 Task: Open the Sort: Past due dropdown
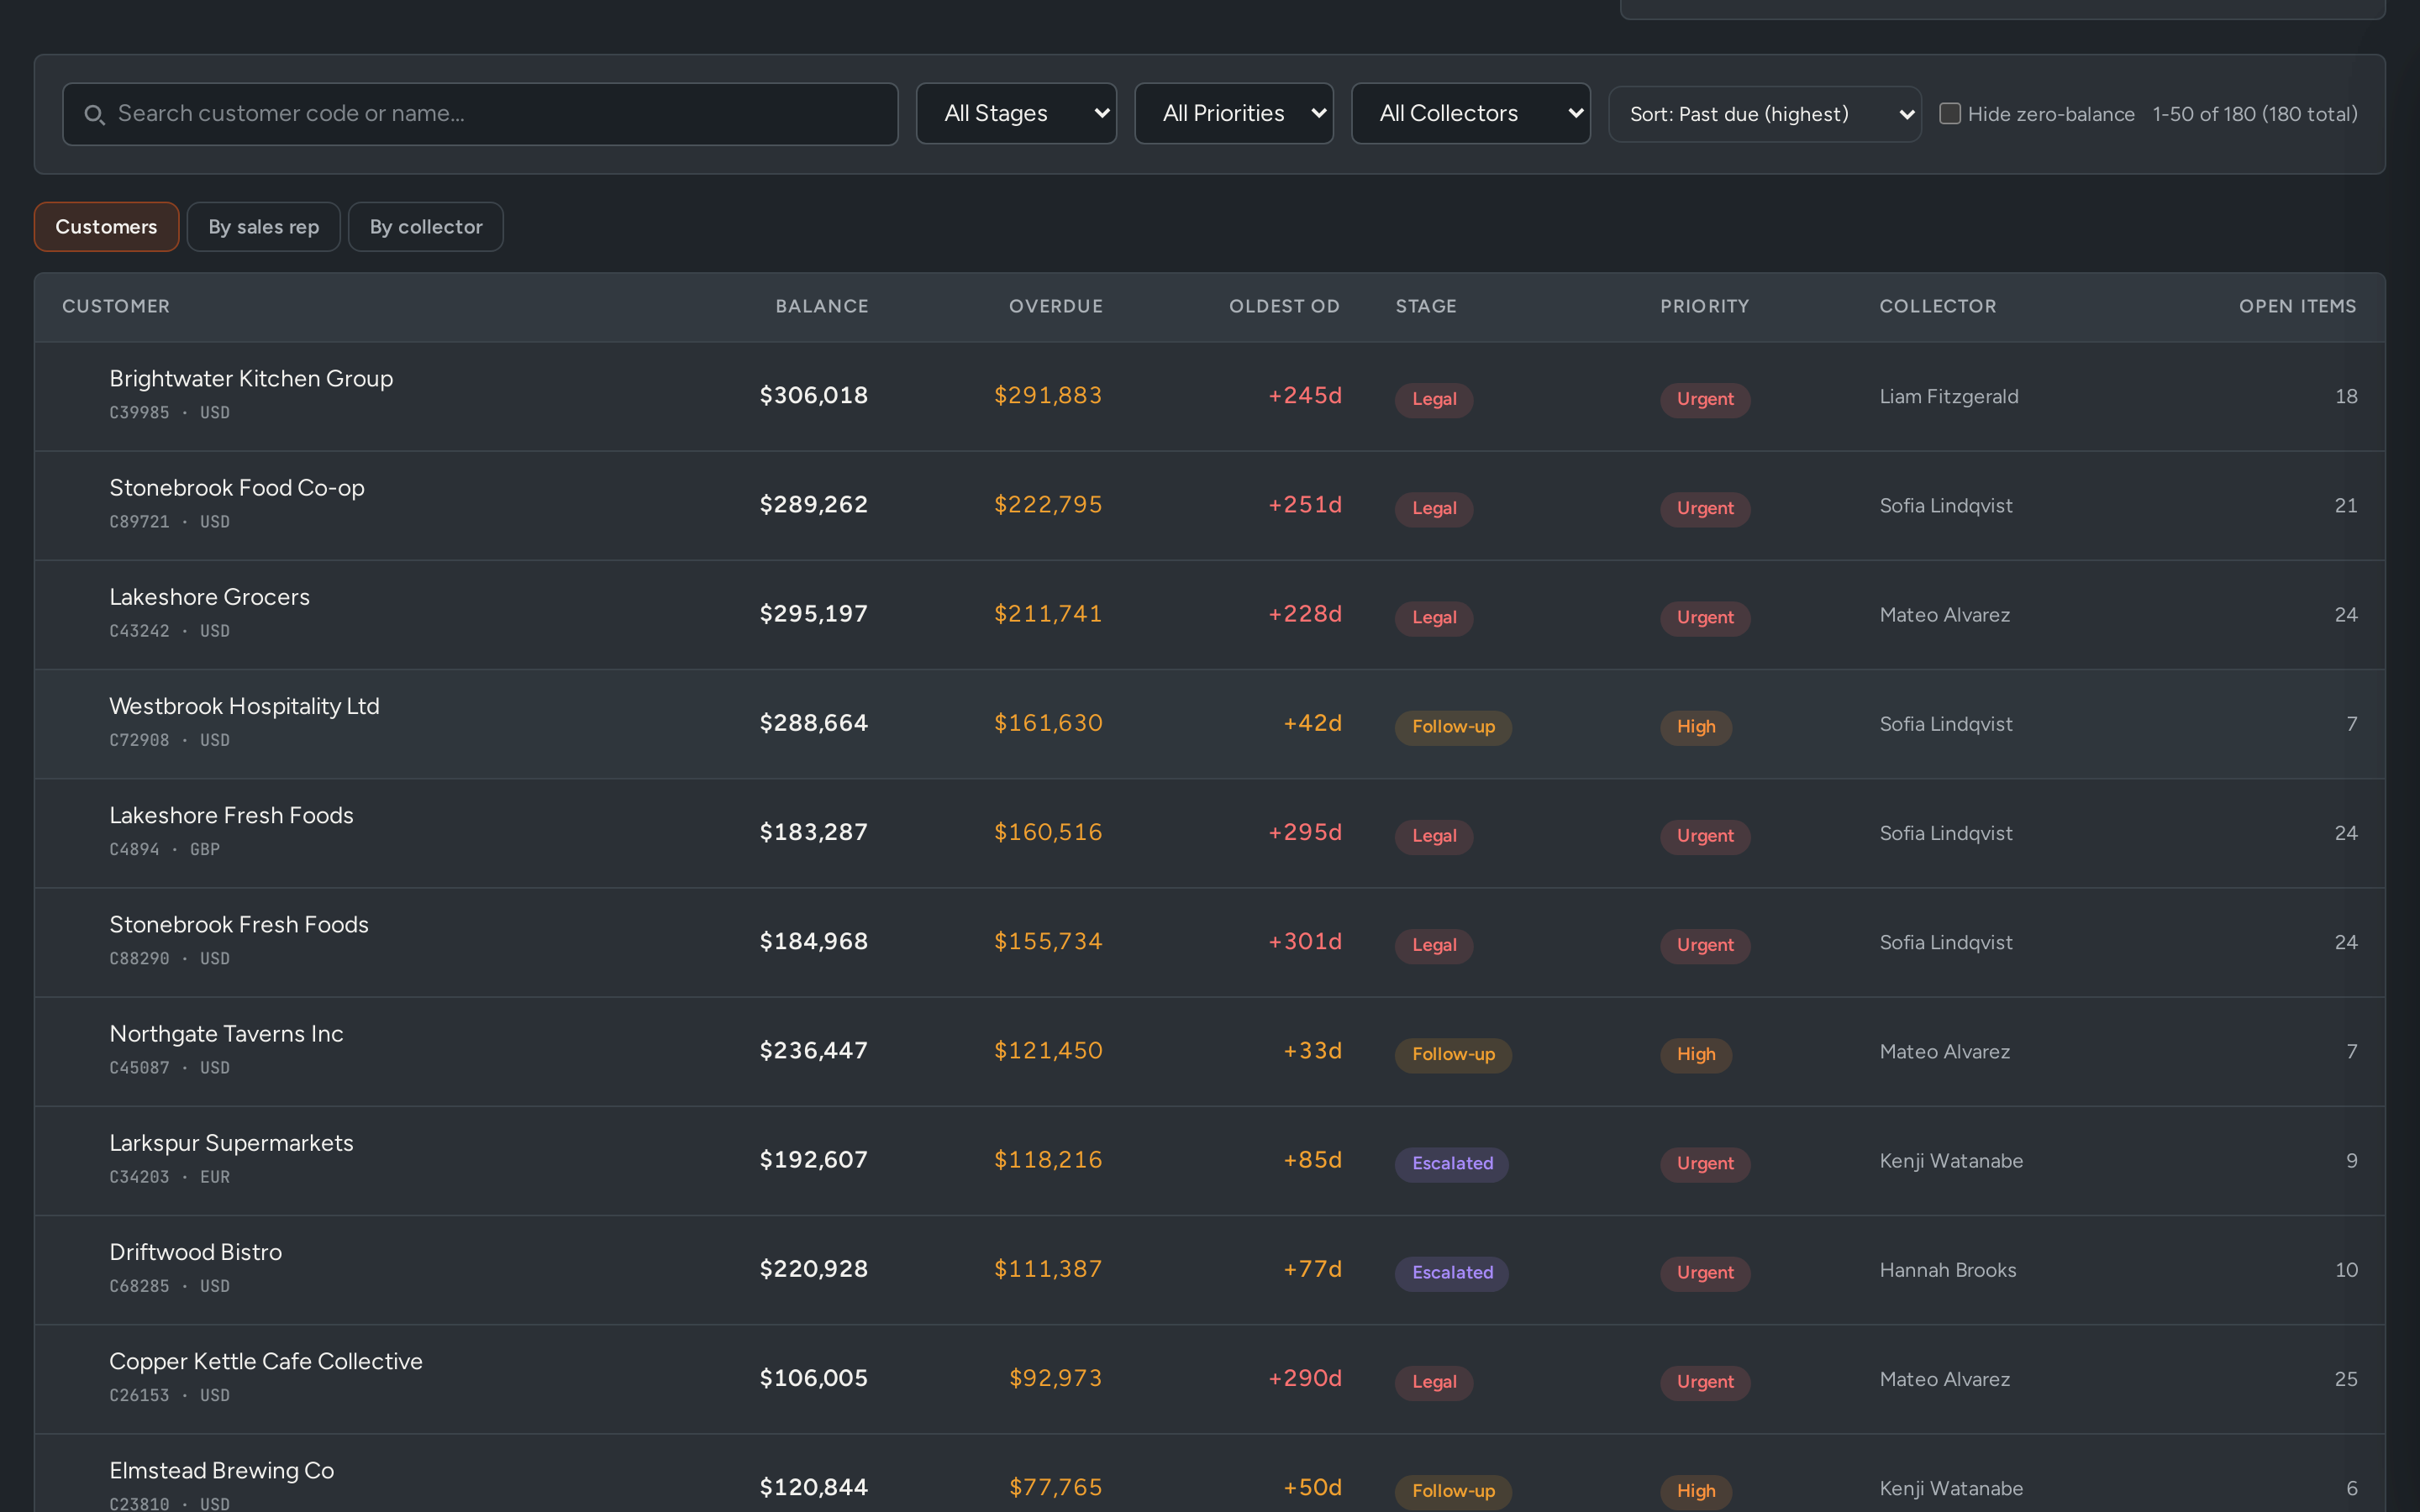(x=1765, y=114)
